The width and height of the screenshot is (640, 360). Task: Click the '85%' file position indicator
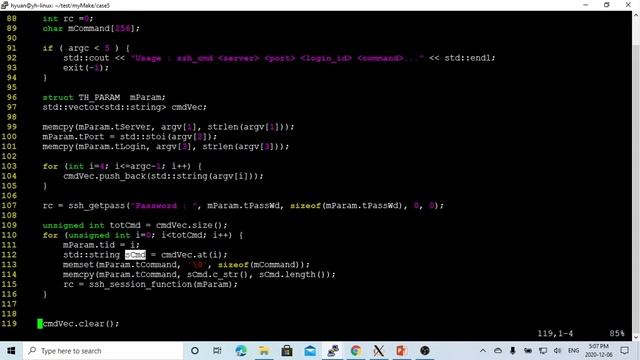617,333
